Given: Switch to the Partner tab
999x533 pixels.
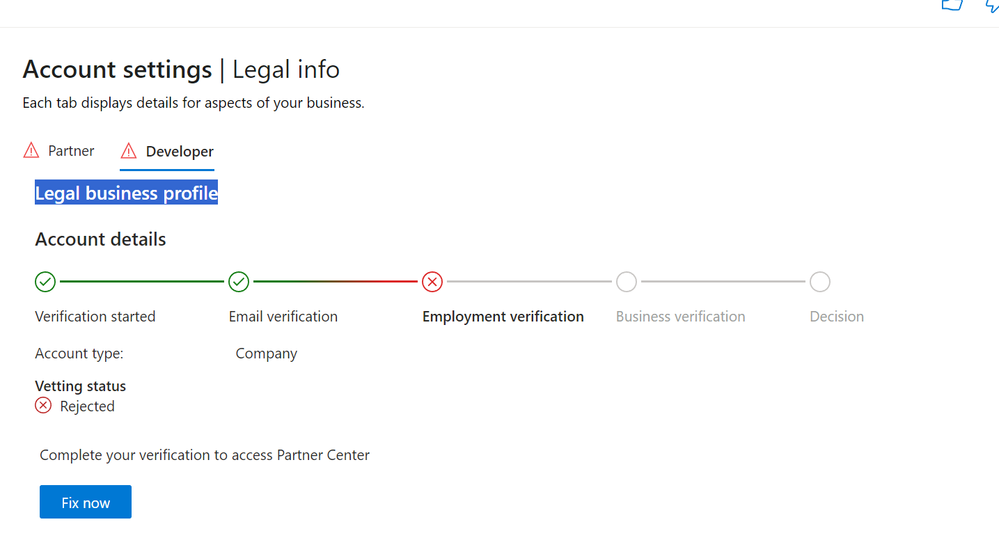Looking at the screenshot, I should [71, 151].
